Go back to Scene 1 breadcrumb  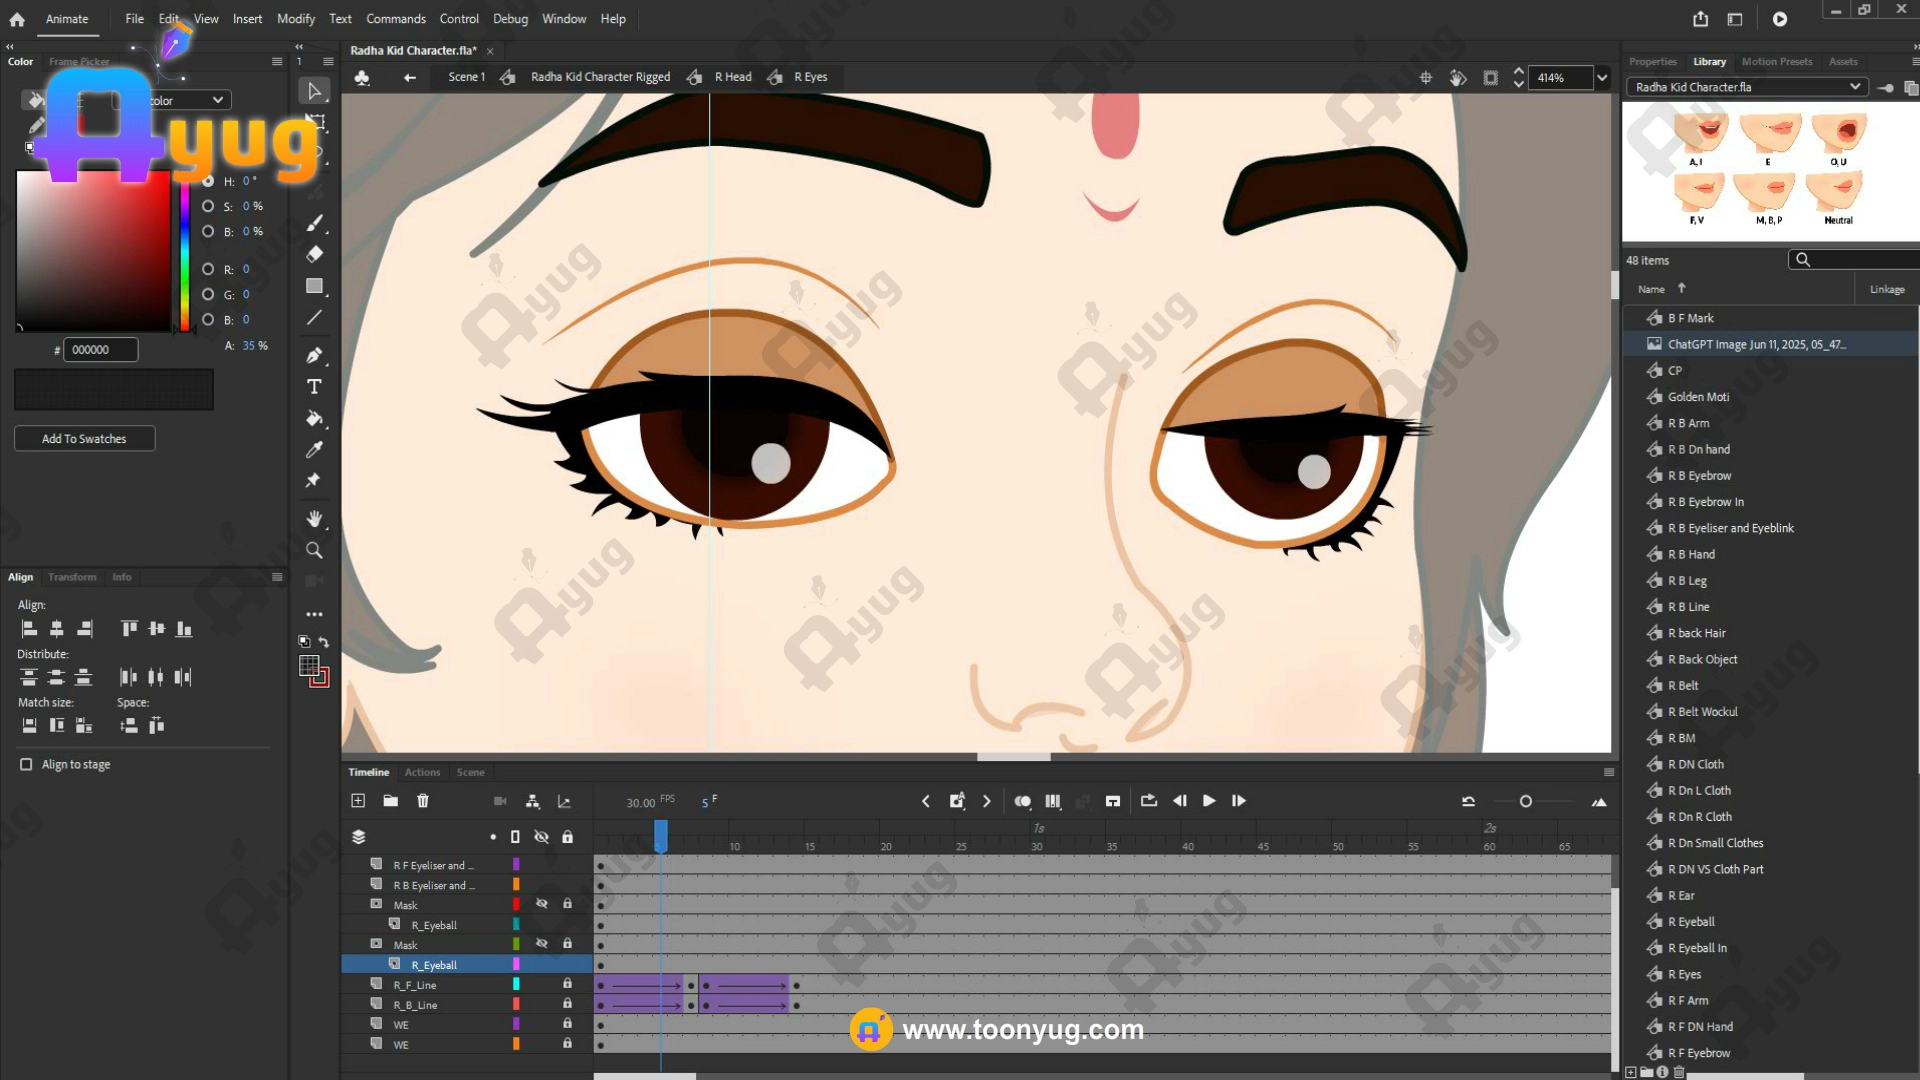point(466,77)
